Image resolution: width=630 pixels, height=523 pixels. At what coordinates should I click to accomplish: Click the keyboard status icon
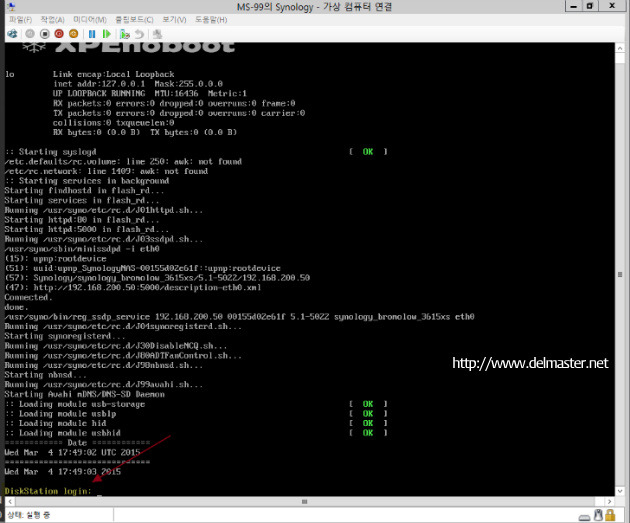585,517
